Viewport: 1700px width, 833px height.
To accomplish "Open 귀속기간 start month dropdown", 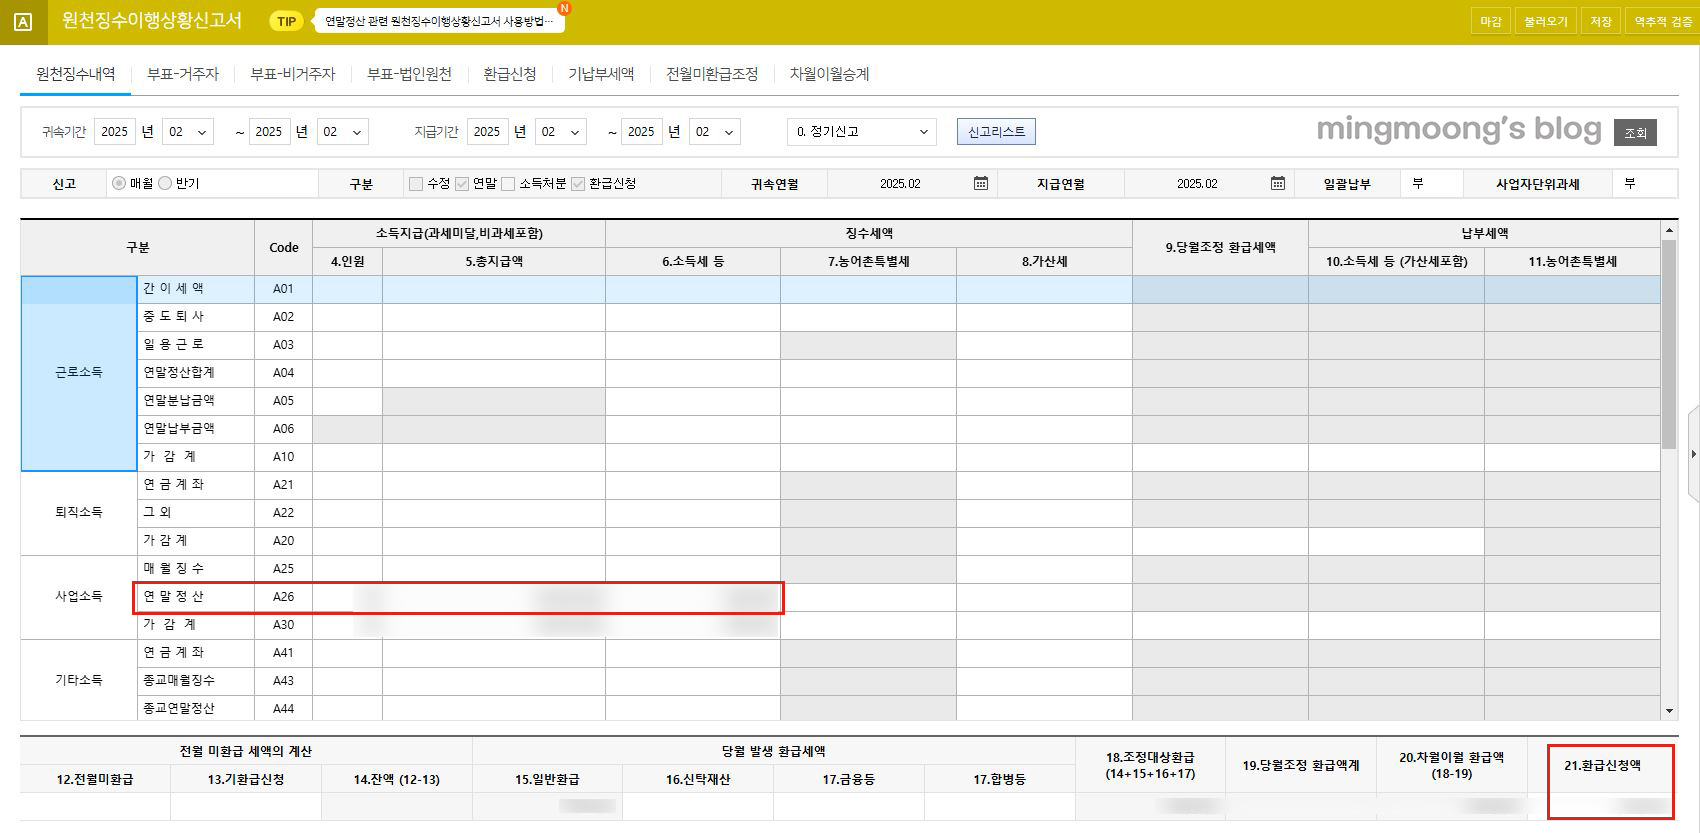I will coord(188,132).
